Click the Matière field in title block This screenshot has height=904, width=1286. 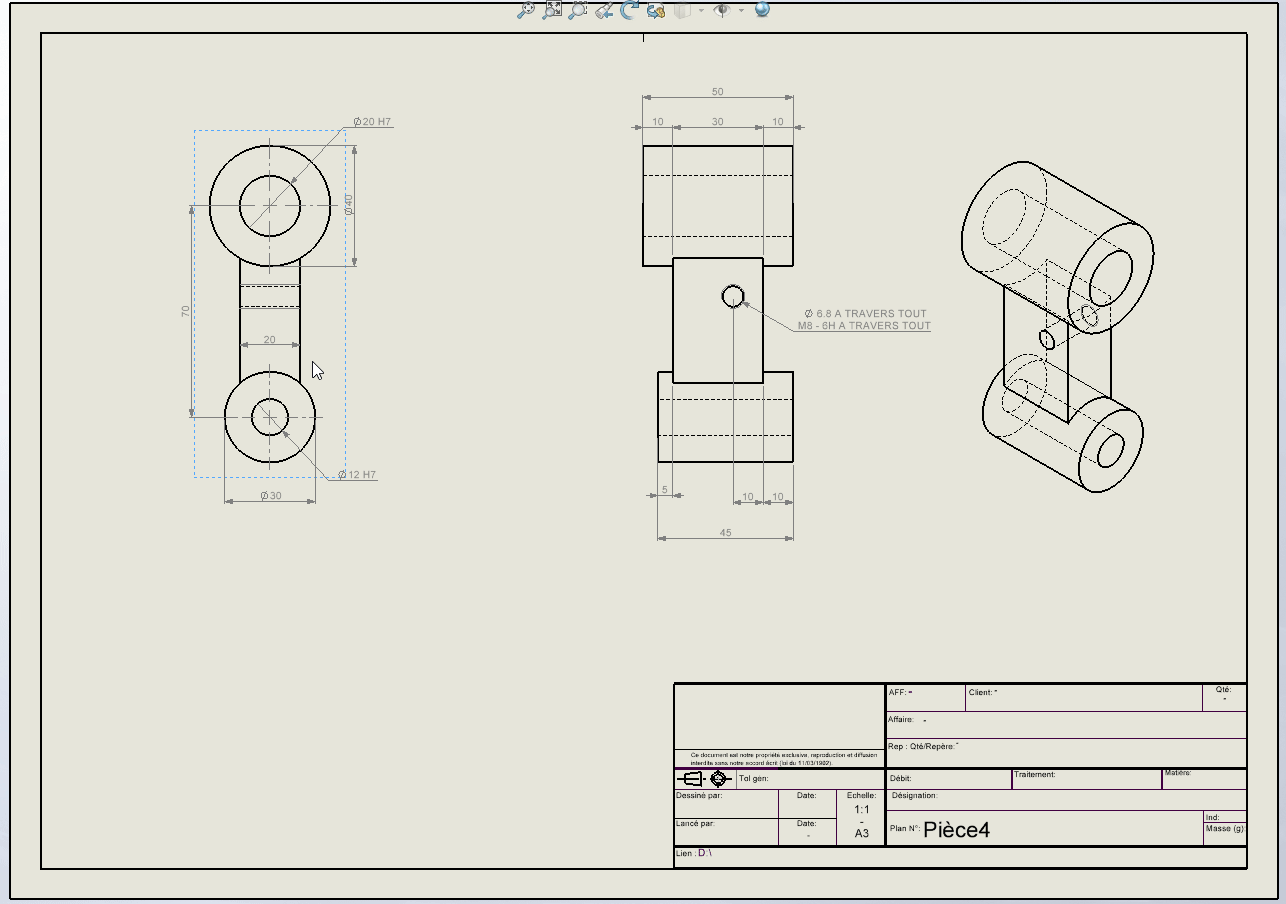[1204, 779]
